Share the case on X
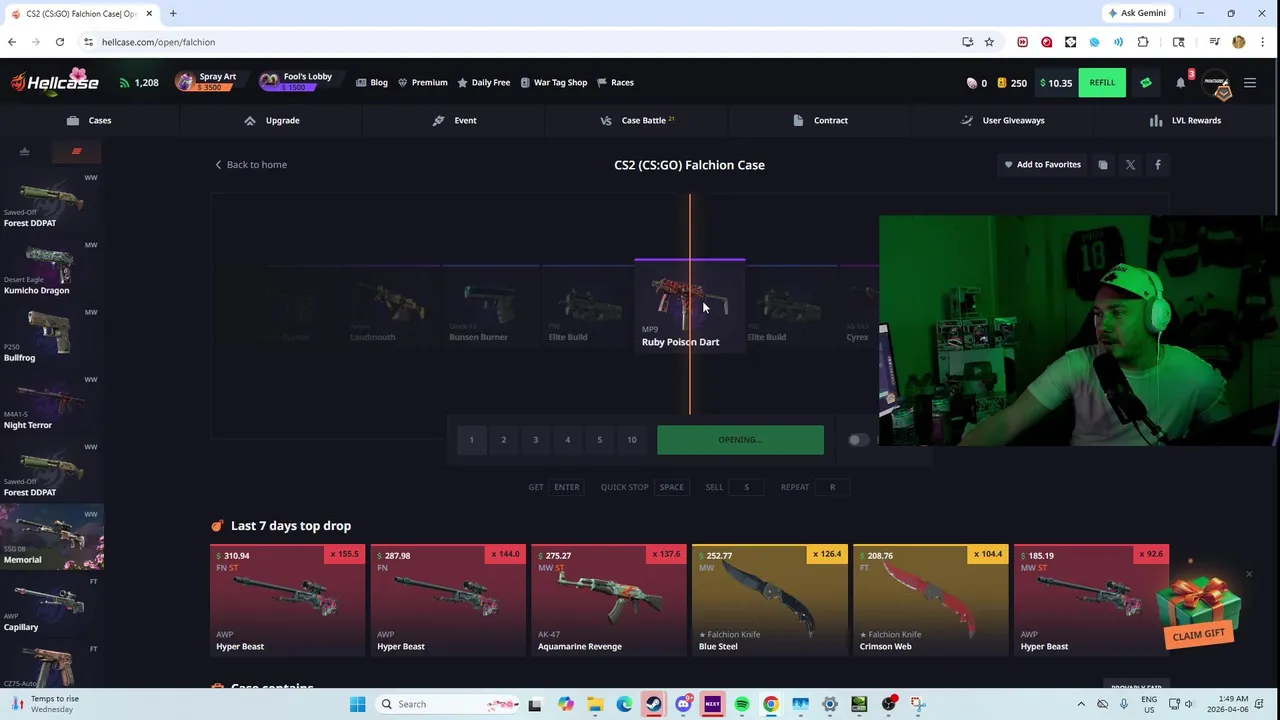 (x=1130, y=165)
